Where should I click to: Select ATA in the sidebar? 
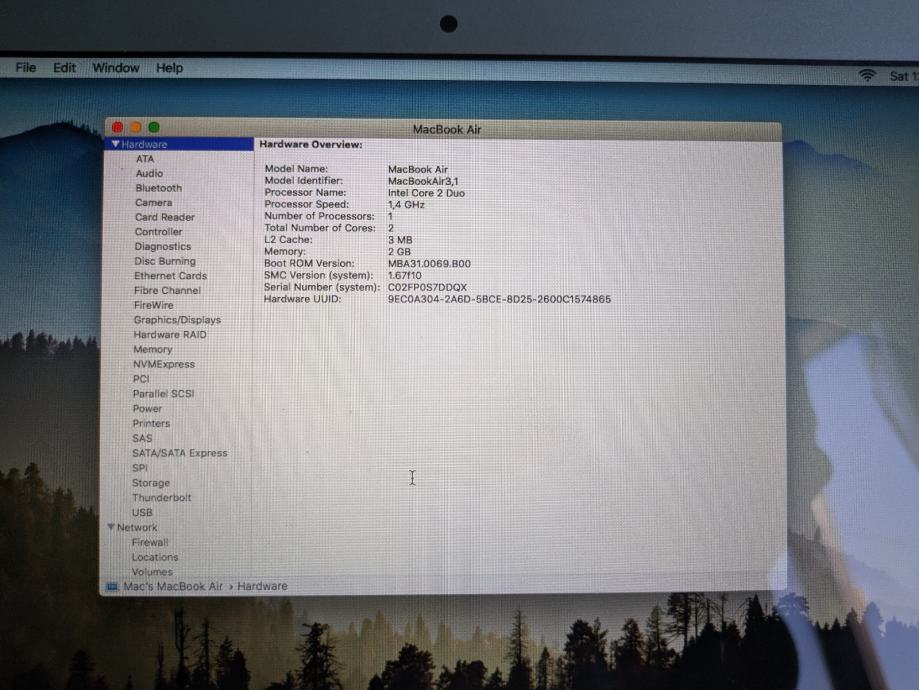145,159
